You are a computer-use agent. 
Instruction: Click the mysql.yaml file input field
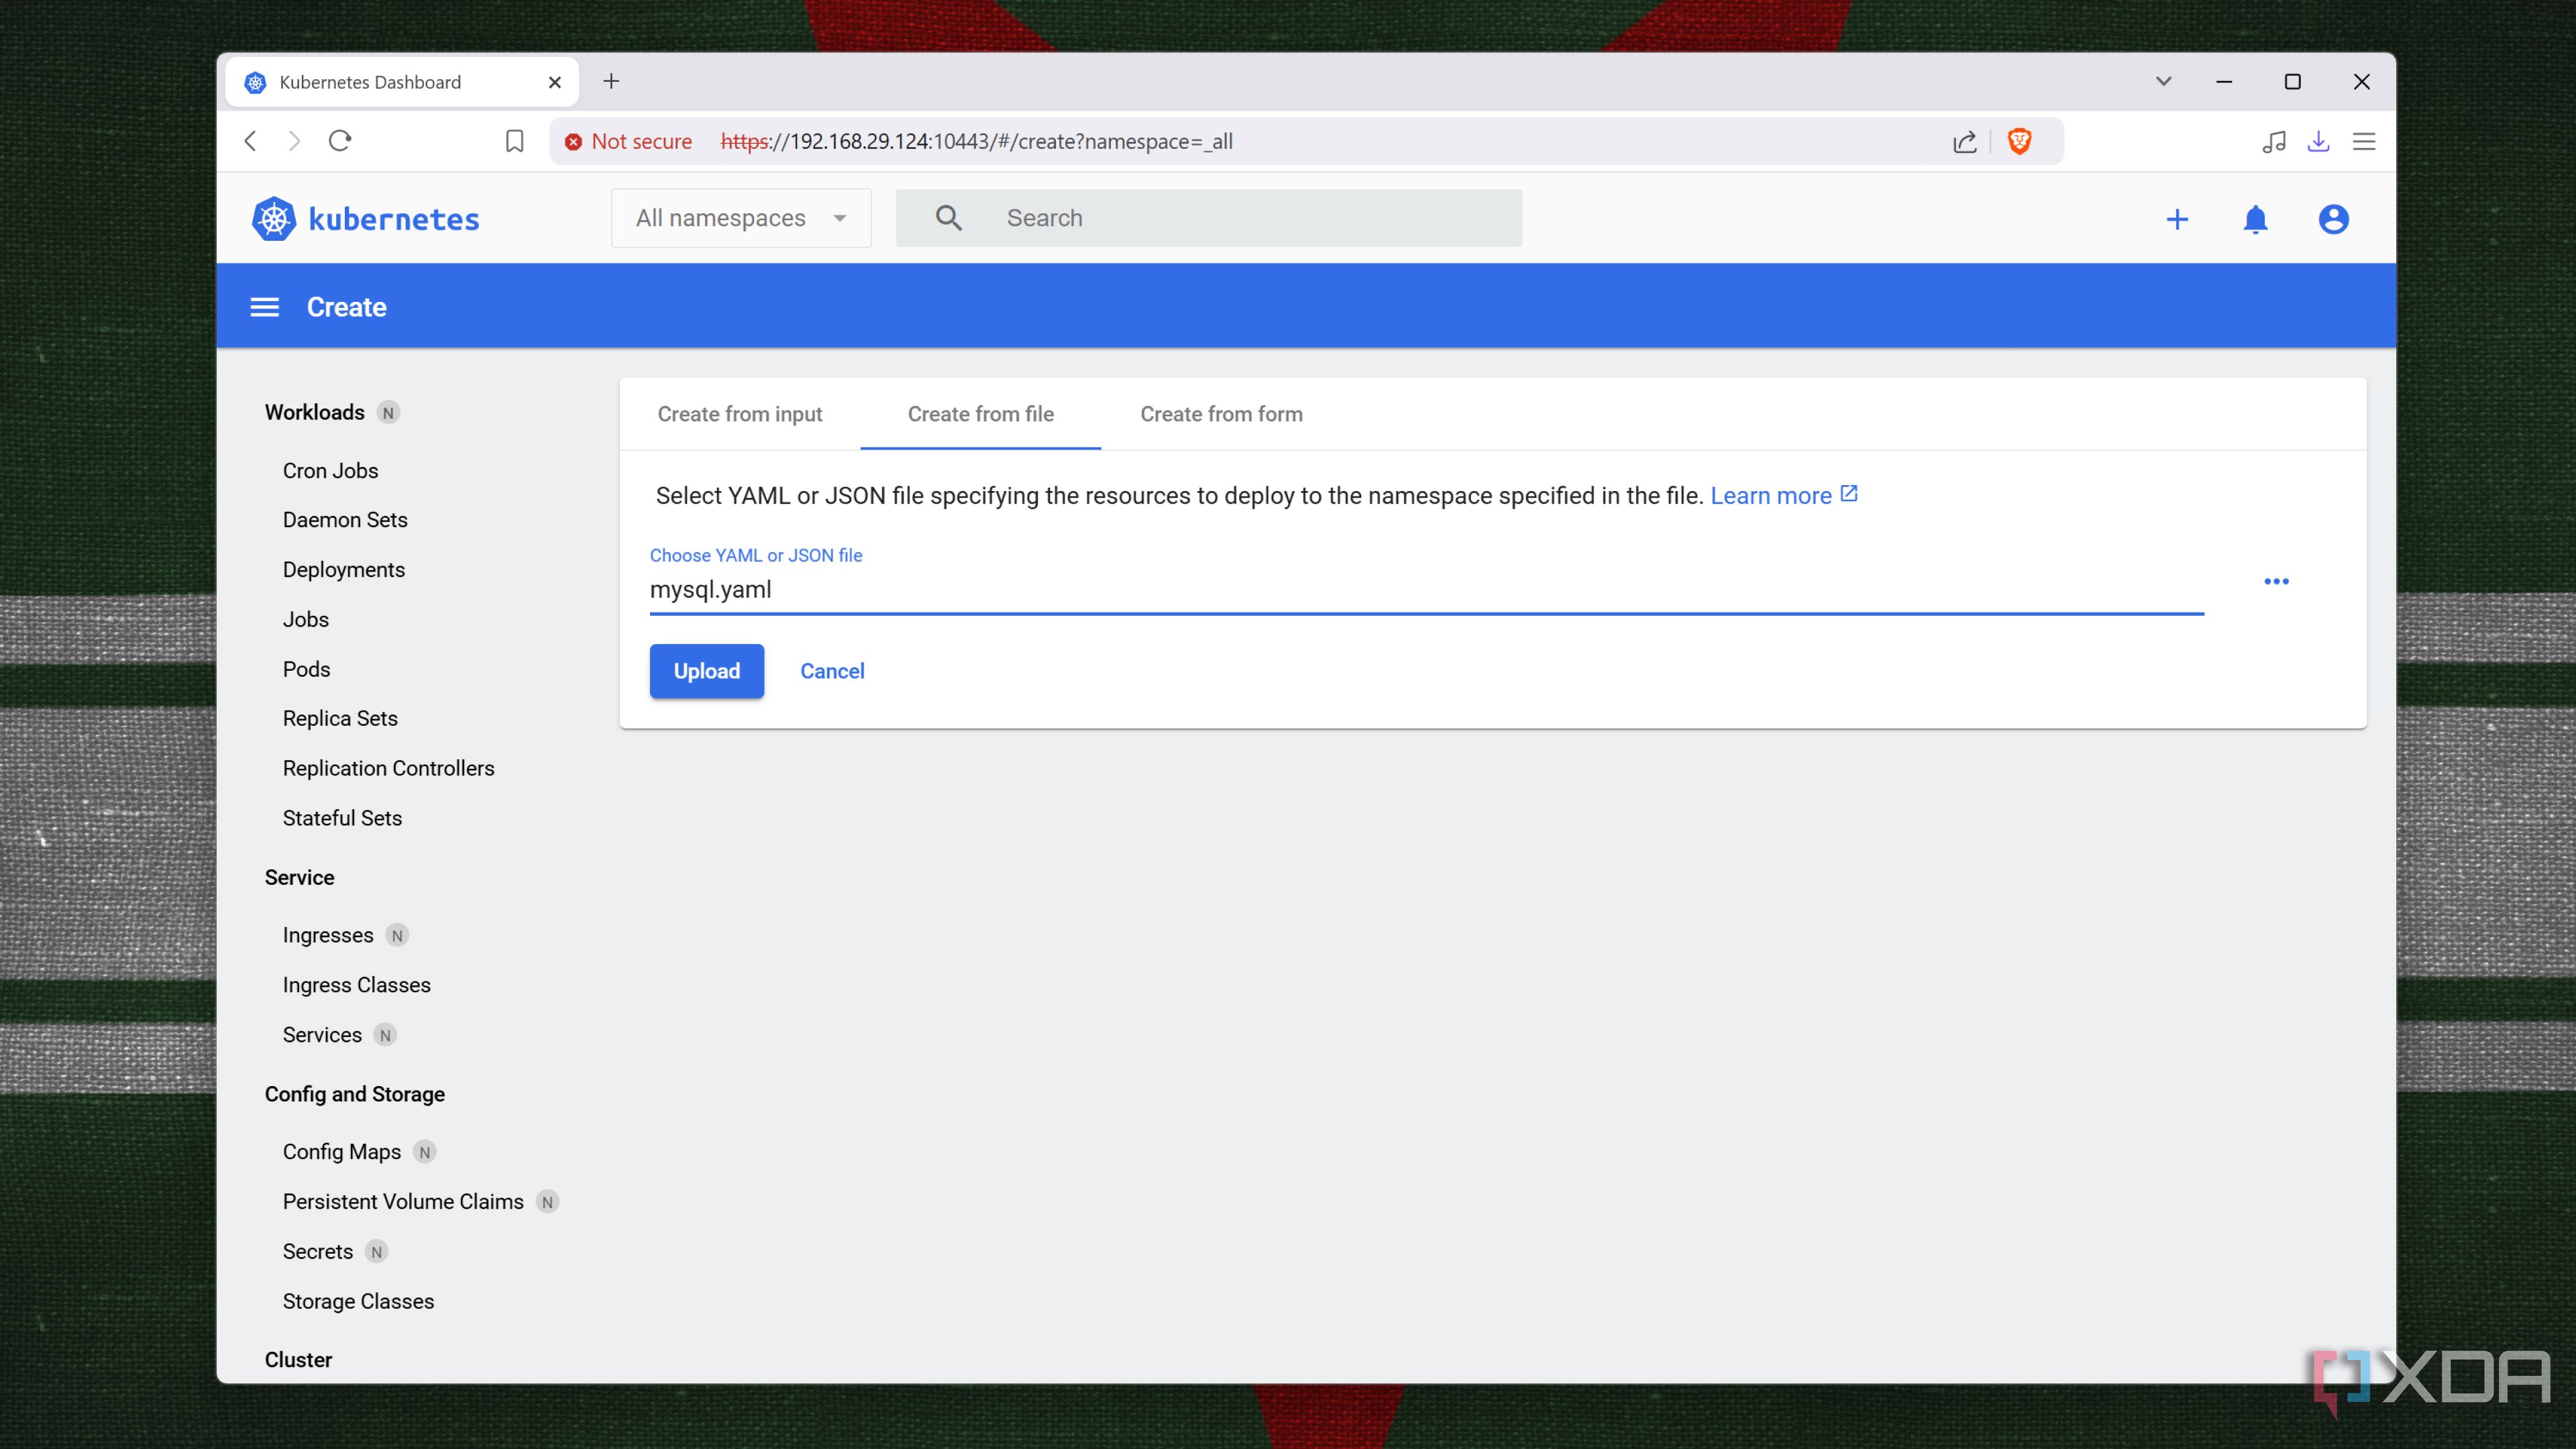click(1426, 589)
